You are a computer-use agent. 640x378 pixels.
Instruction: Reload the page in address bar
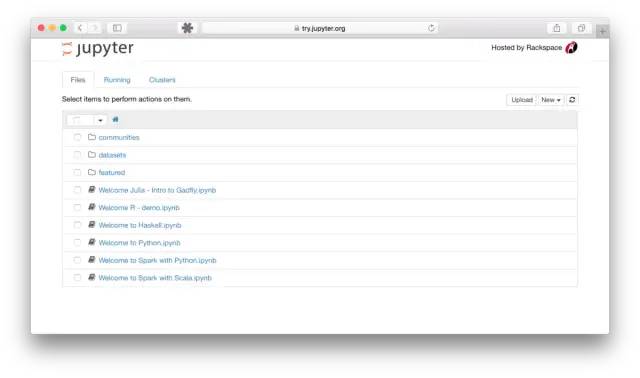pyautogui.click(x=431, y=28)
